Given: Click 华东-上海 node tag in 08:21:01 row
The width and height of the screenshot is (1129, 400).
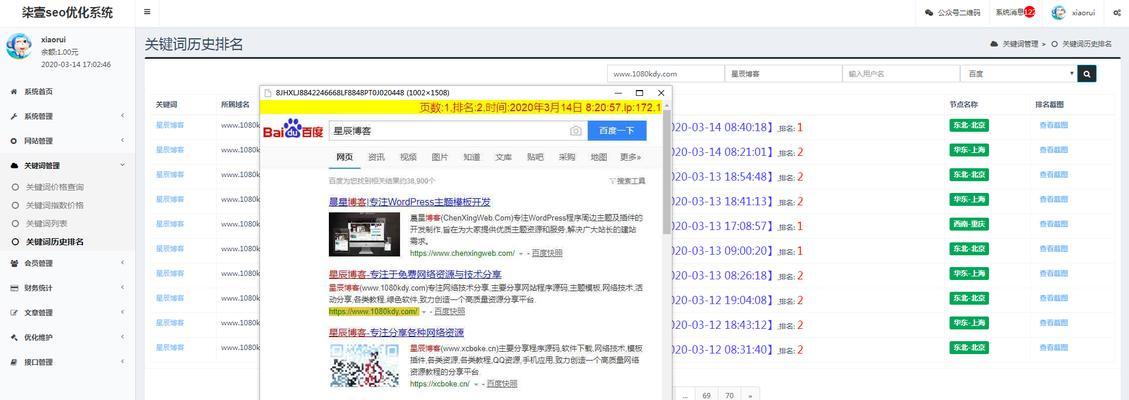Looking at the screenshot, I should click(x=968, y=150).
